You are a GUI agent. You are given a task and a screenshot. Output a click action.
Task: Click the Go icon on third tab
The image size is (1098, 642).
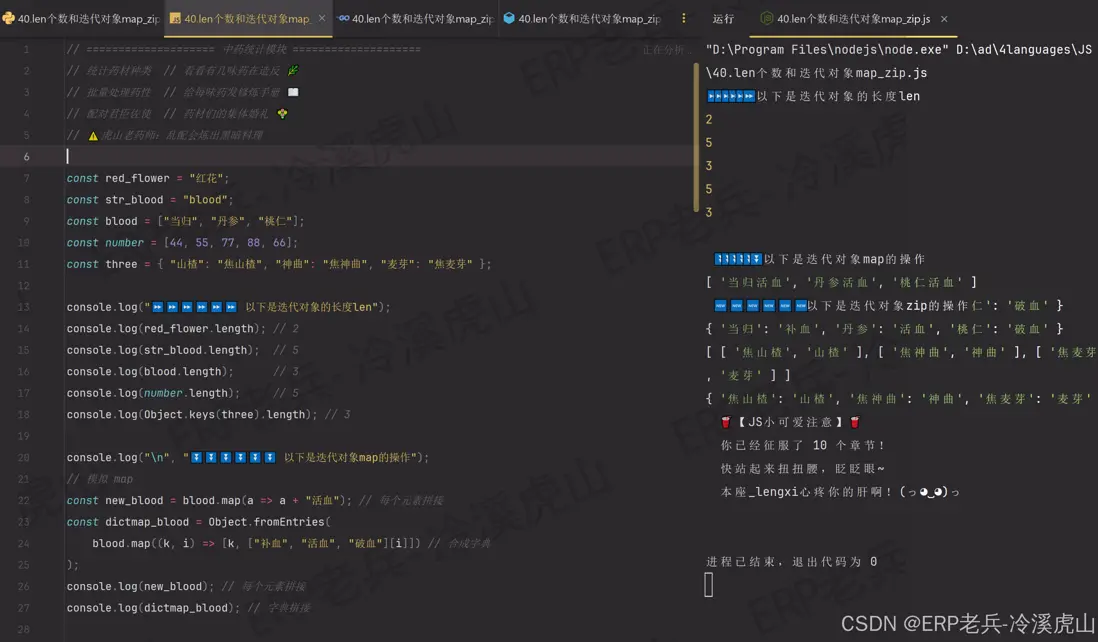(x=343, y=19)
